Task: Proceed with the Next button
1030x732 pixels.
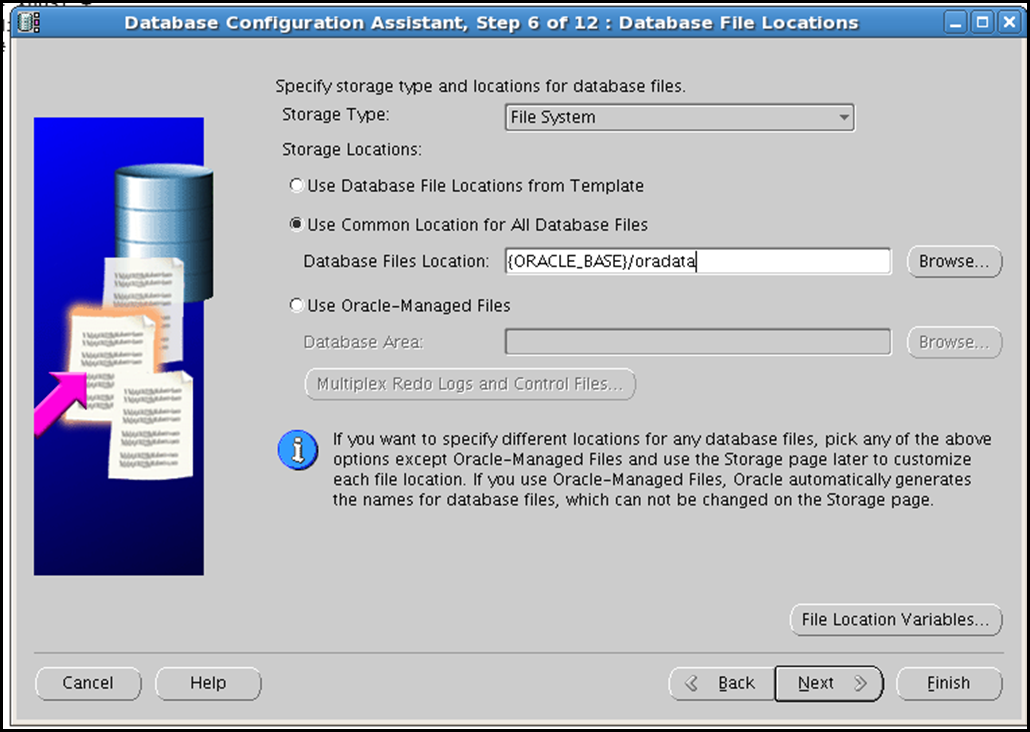Action: [829, 683]
